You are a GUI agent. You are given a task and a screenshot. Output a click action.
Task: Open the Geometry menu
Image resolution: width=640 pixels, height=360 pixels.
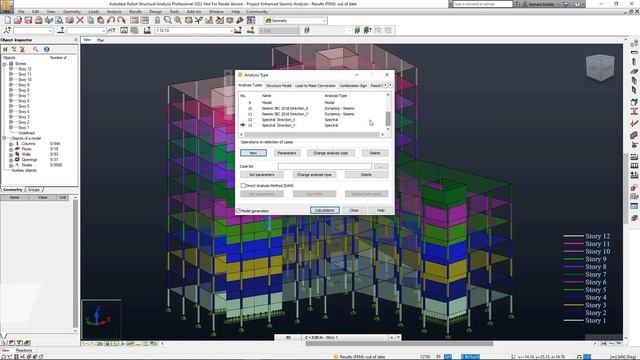(x=72, y=12)
